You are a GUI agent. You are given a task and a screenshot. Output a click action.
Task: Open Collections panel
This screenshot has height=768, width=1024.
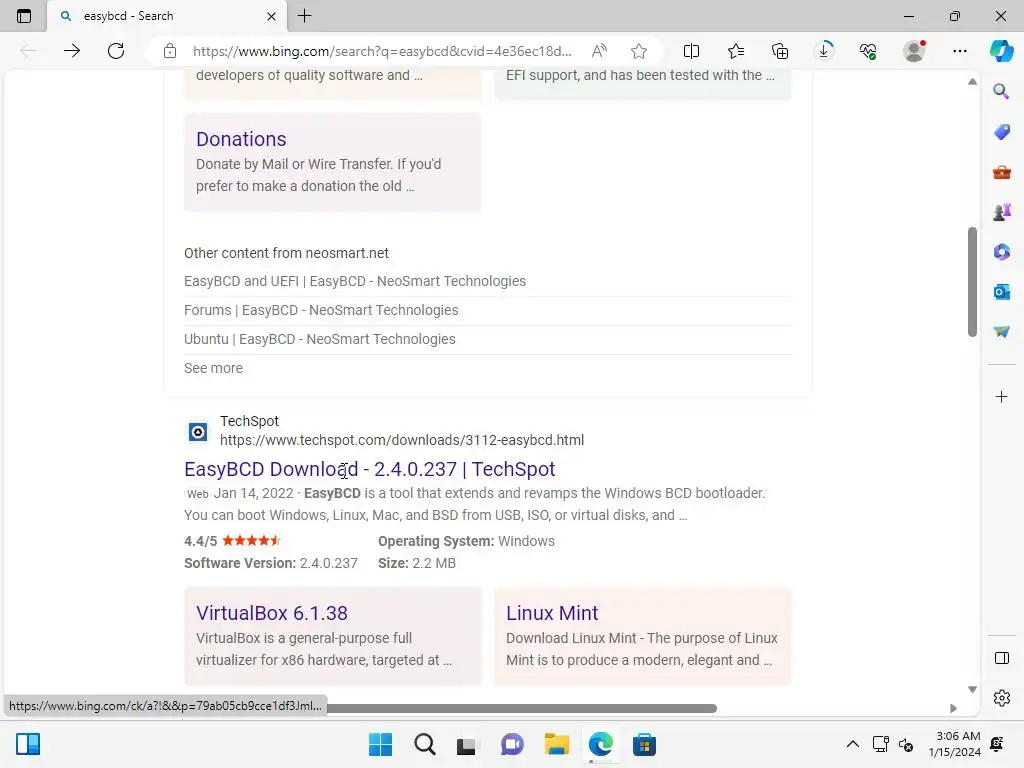(x=780, y=51)
